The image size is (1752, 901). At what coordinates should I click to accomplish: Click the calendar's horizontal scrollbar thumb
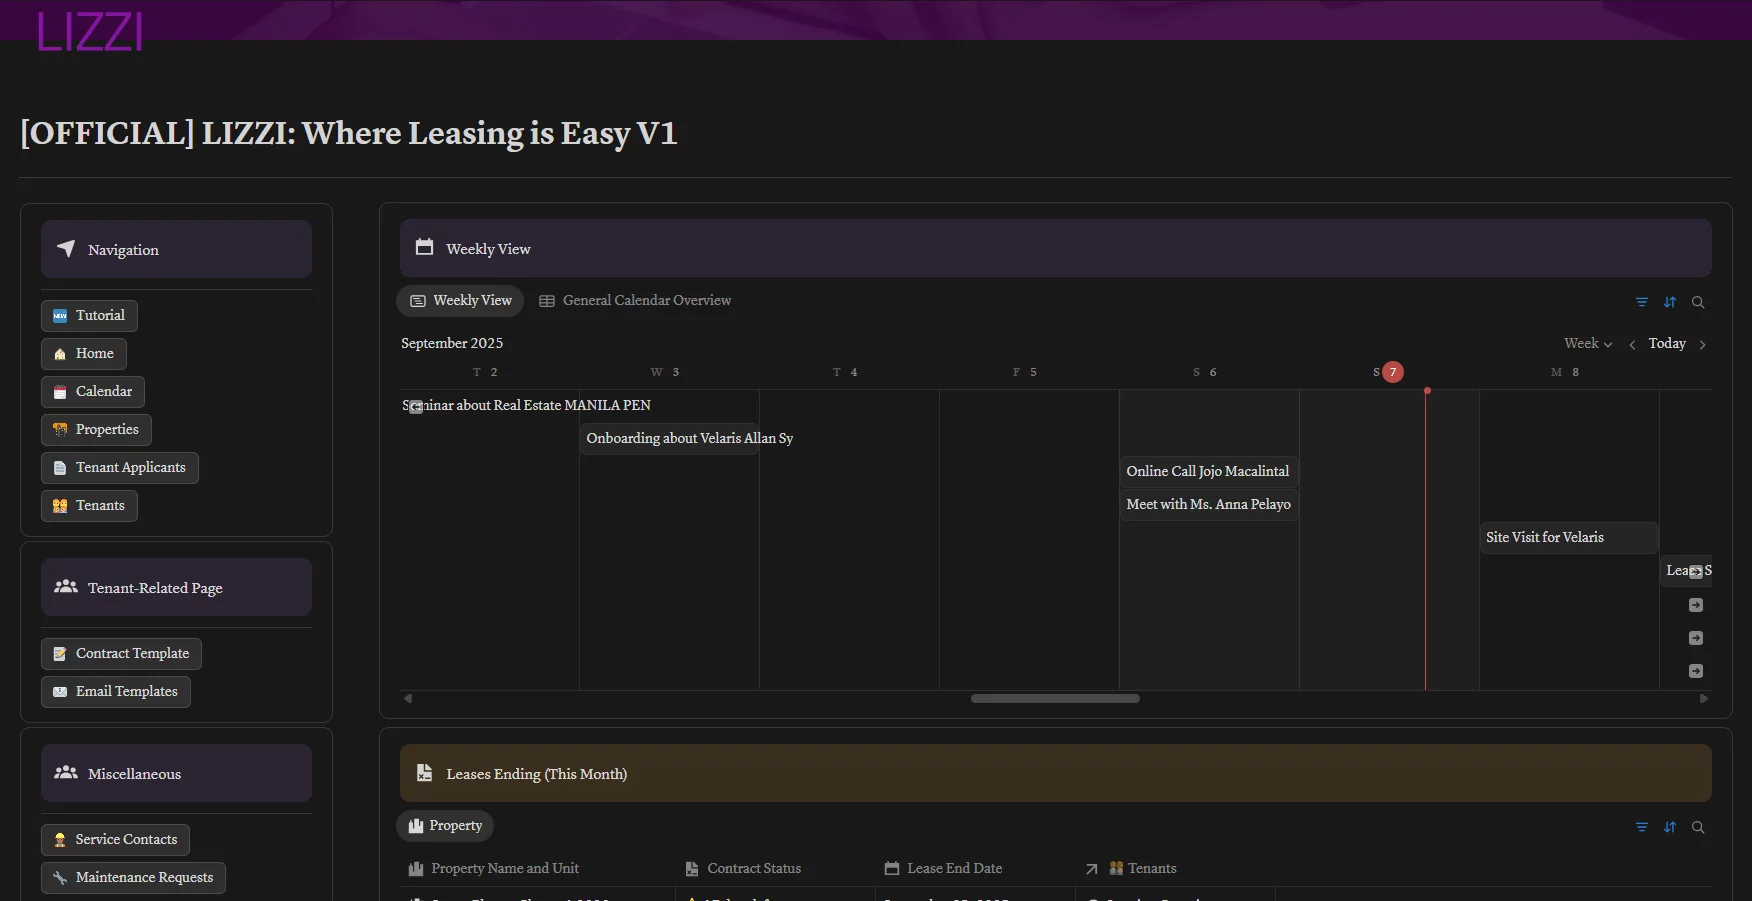(1054, 699)
